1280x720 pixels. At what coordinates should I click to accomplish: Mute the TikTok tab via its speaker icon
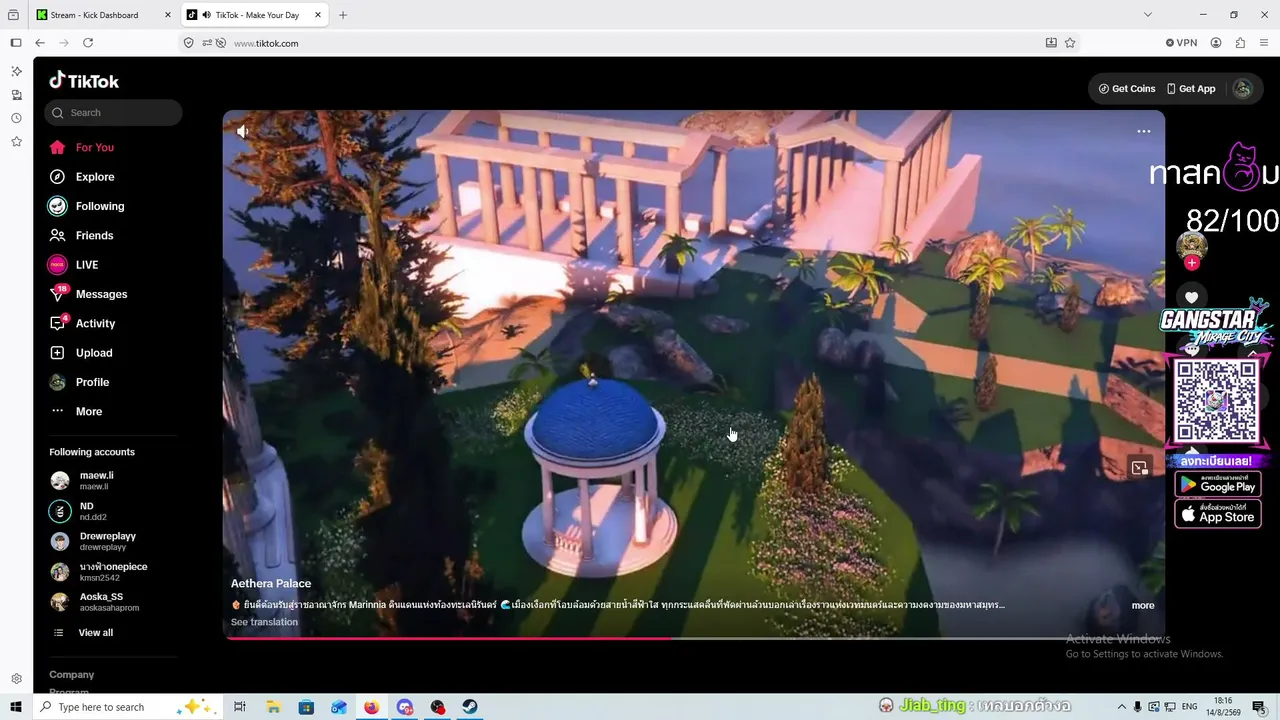click(x=206, y=15)
